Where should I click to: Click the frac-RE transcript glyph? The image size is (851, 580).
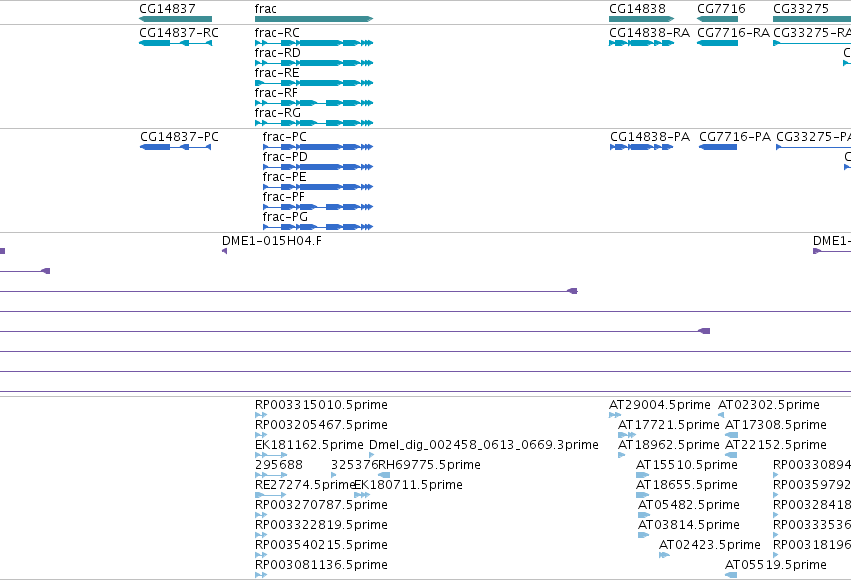click(x=314, y=83)
